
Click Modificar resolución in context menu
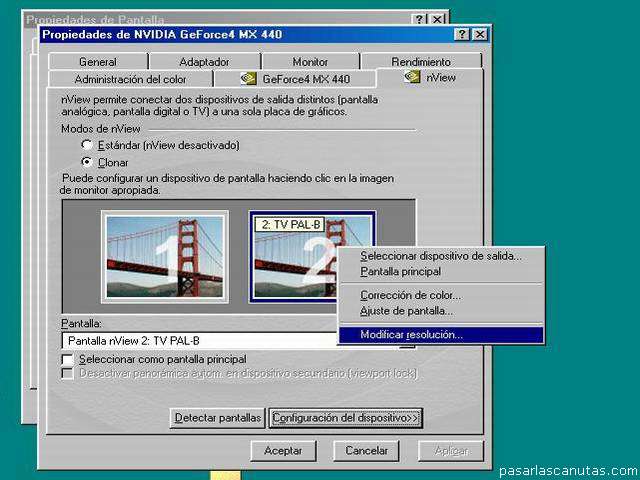411,335
